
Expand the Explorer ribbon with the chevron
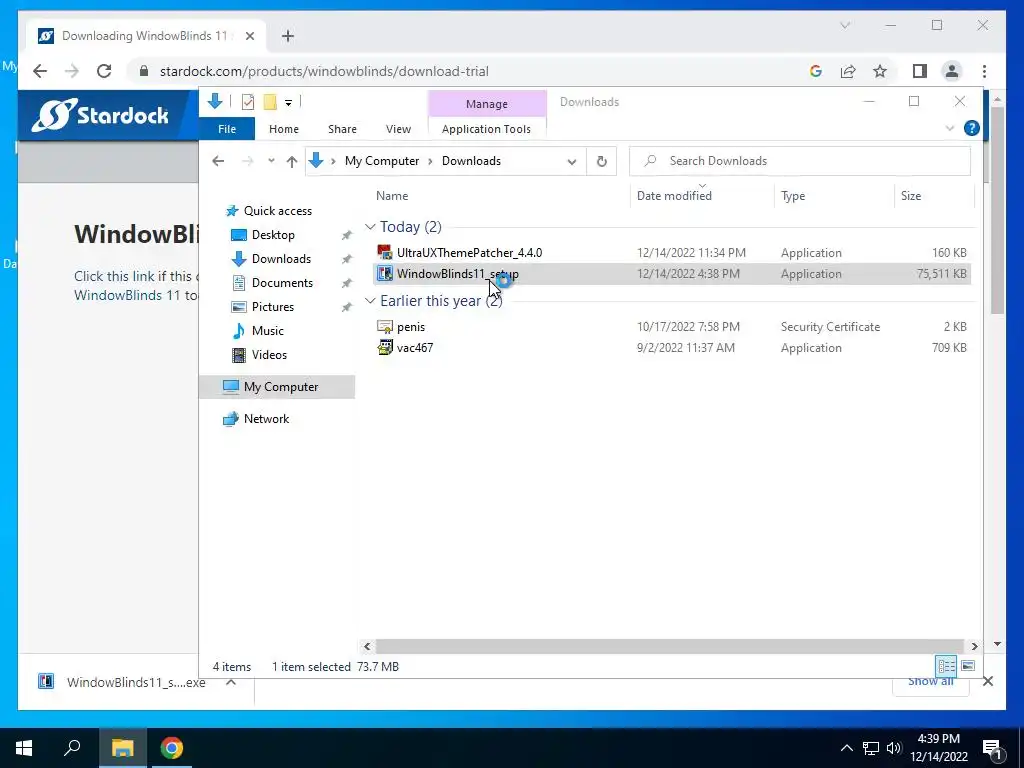point(950,128)
